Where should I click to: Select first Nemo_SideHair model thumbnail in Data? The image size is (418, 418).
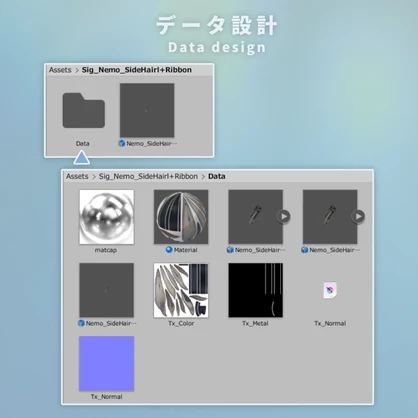(x=256, y=217)
